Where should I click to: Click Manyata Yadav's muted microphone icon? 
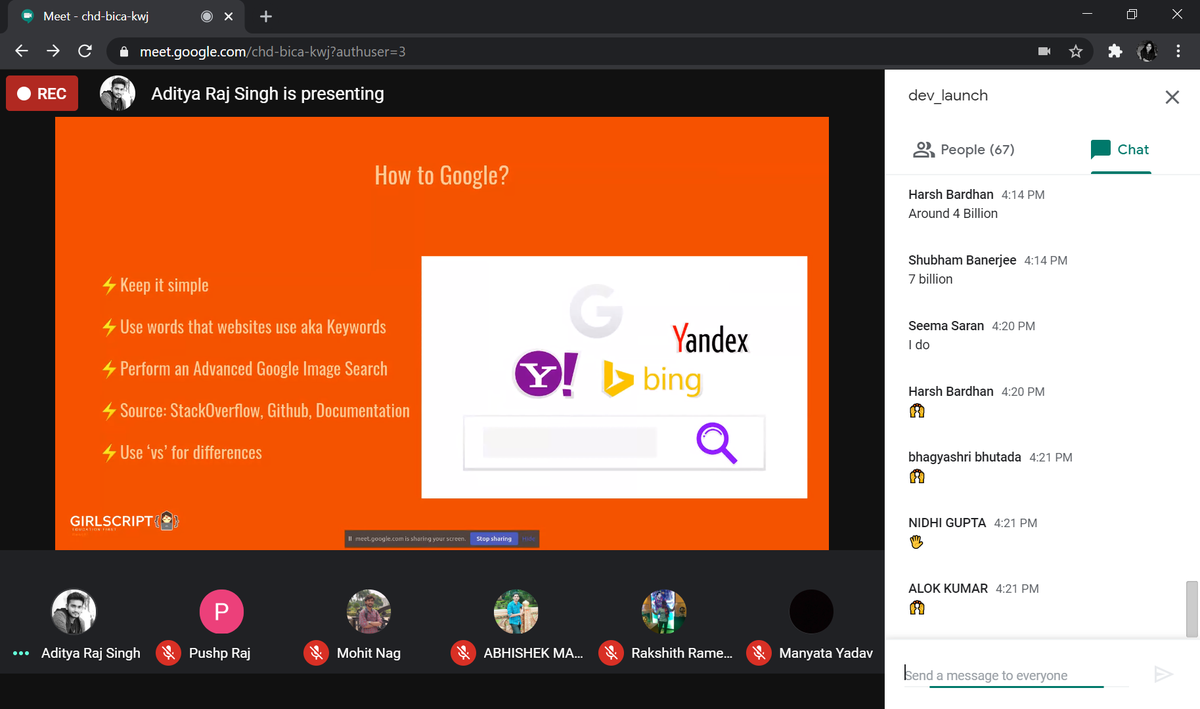[759, 653]
